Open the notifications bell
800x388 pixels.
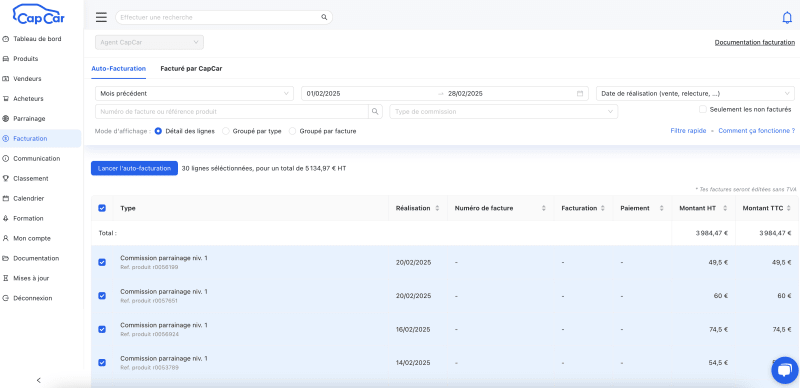coord(787,18)
